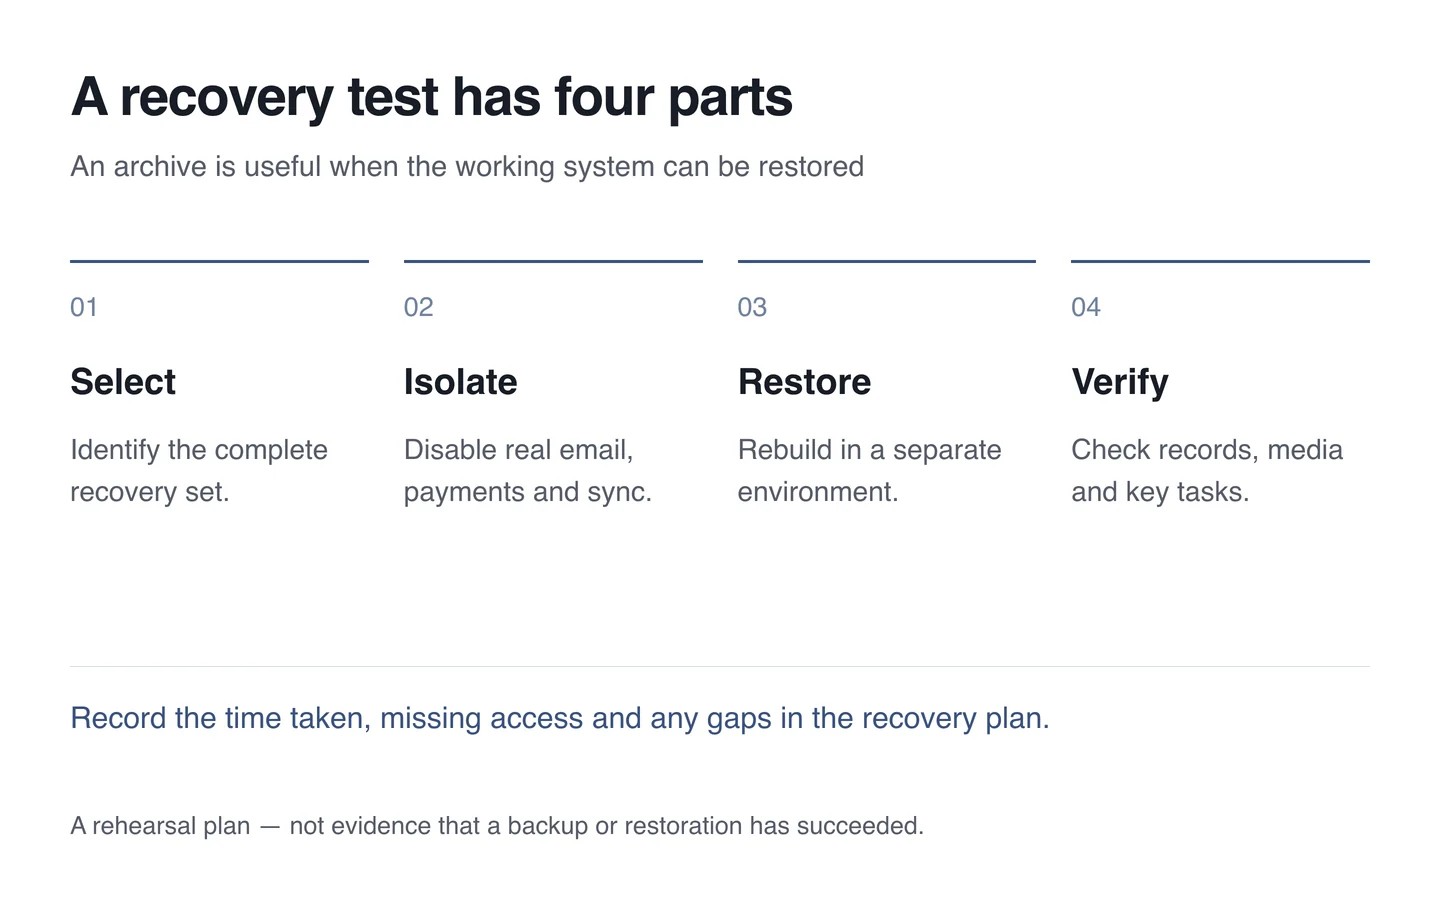The image size is (1440, 900).
Task: Click step number 03
Action: point(752,307)
